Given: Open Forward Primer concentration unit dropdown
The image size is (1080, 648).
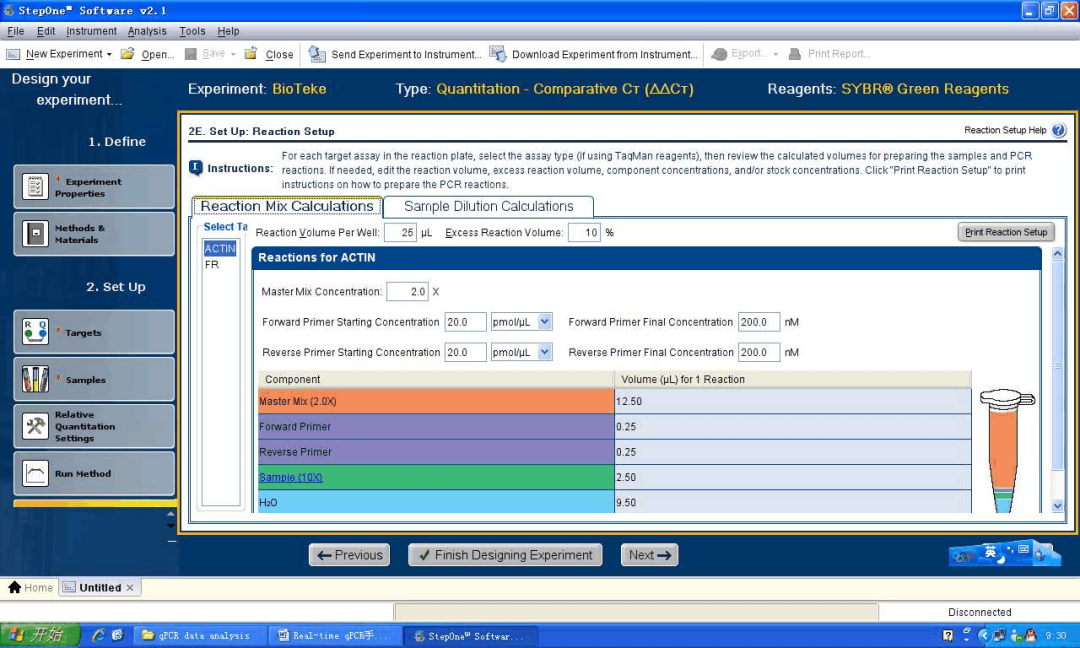Looking at the screenshot, I should click(545, 322).
